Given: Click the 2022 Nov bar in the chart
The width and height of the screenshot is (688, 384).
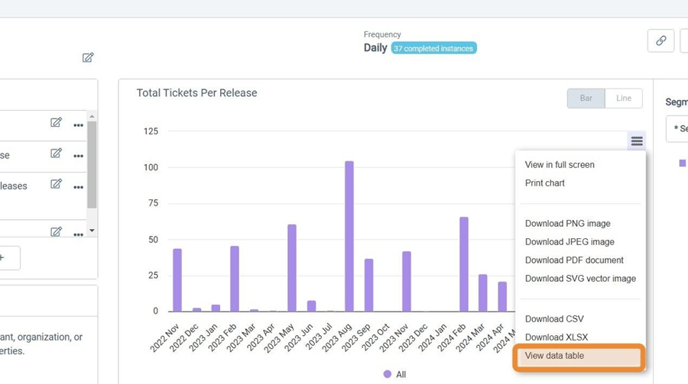Looking at the screenshot, I should click(x=177, y=280).
